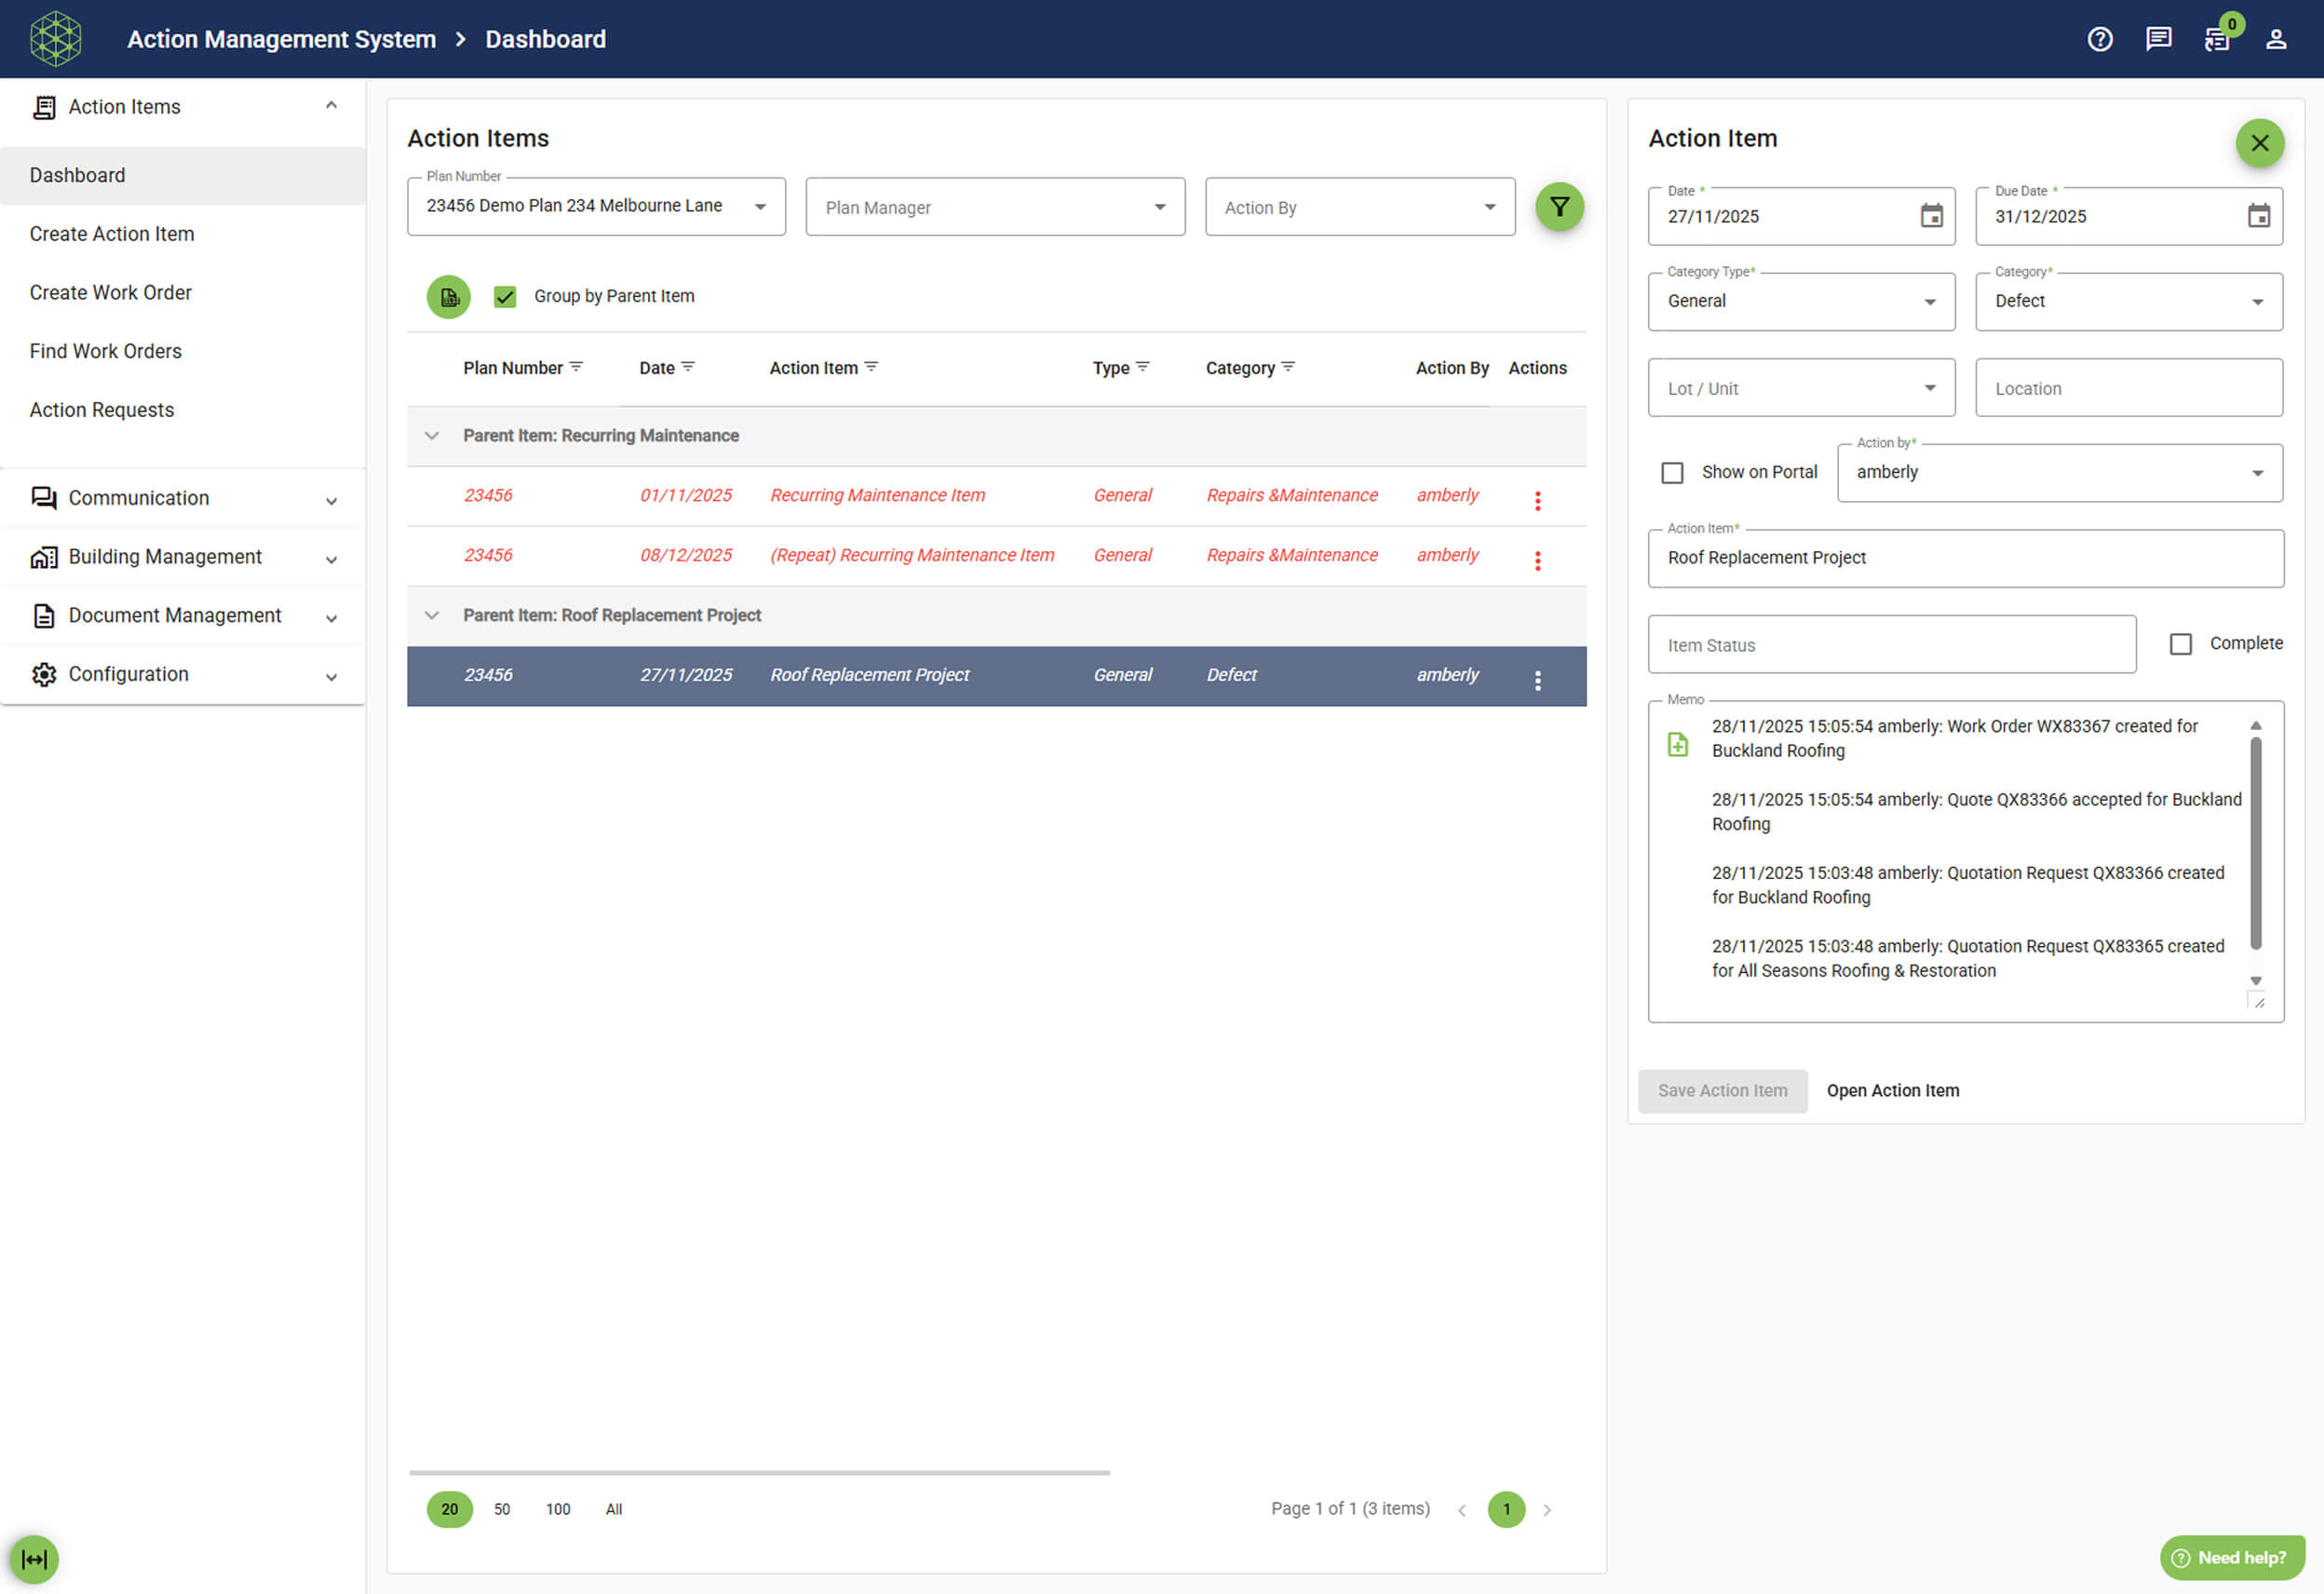2324x1594 pixels.
Task: Click the add memo note icon
Action: click(1677, 744)
